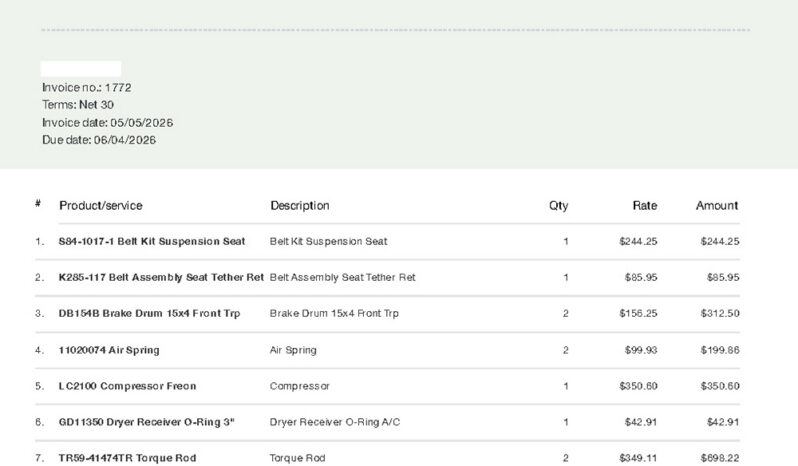Select product GD11350 Dryer Receiver O-Ring 3"

coord(147,422)
